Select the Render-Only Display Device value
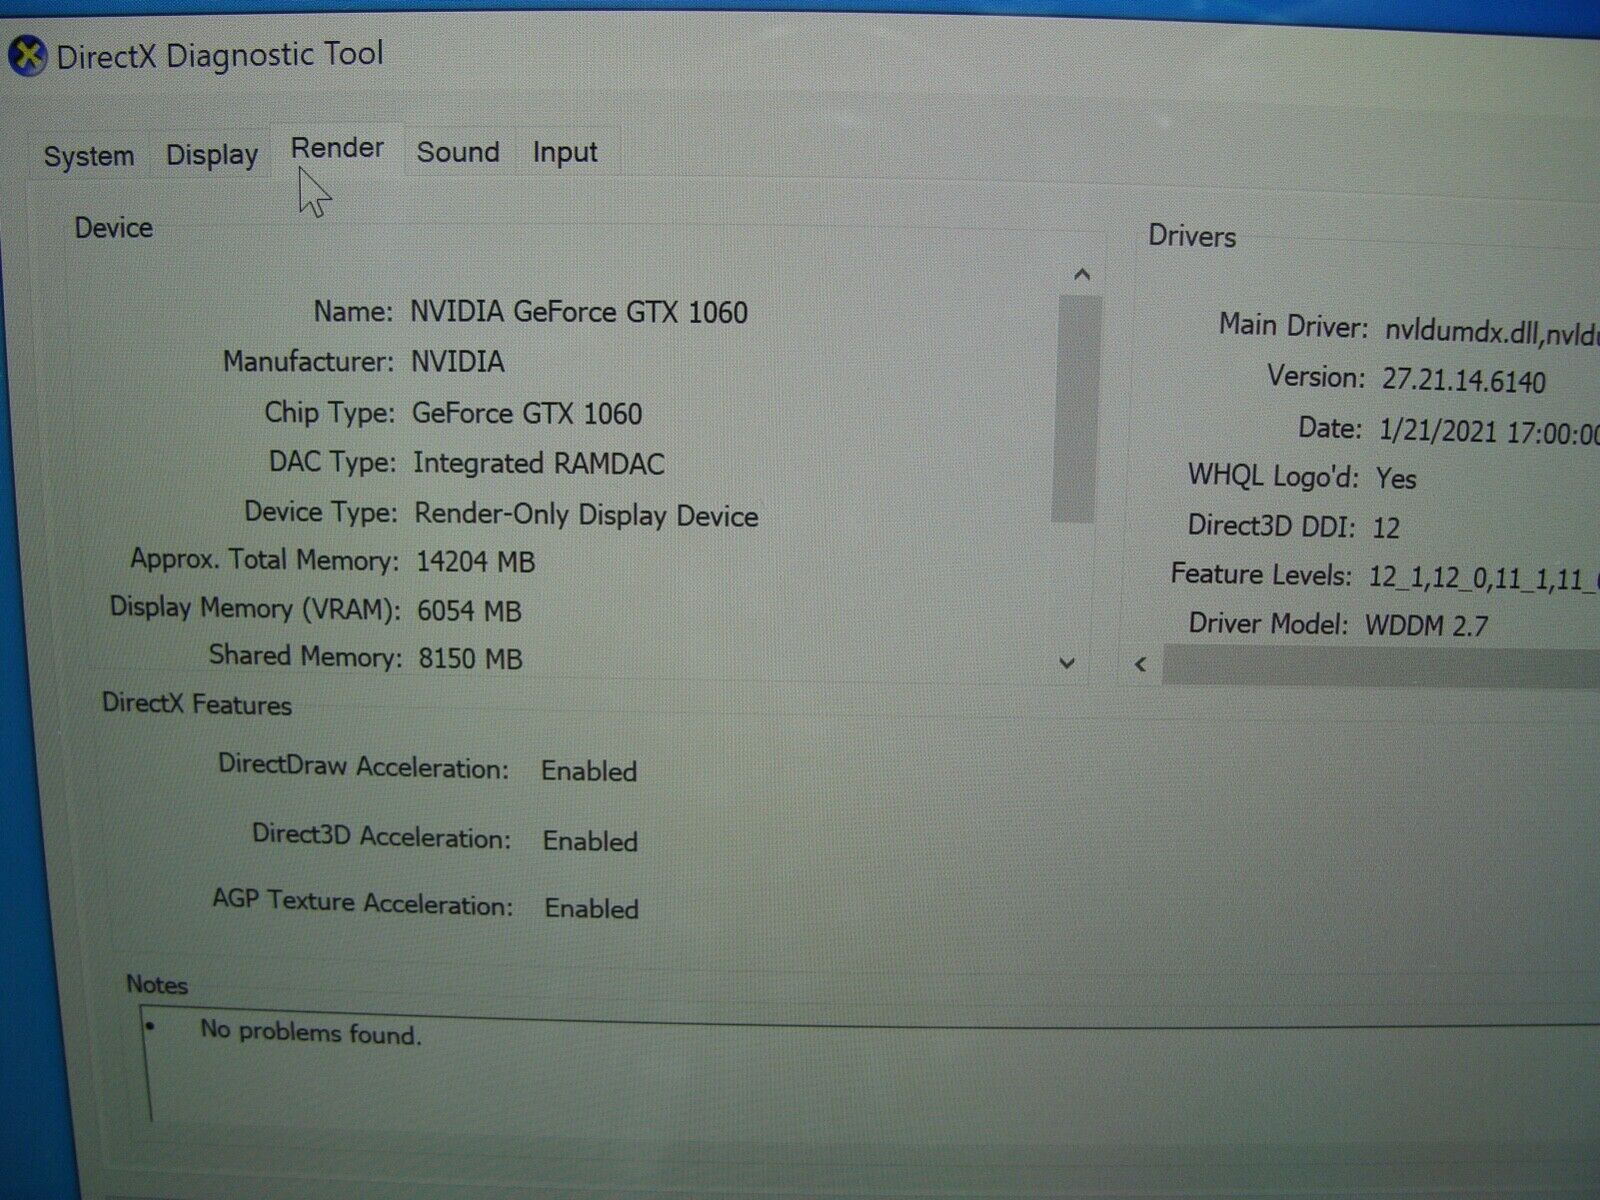The width and height of the screenshot is (1600, 1200). 586,515
